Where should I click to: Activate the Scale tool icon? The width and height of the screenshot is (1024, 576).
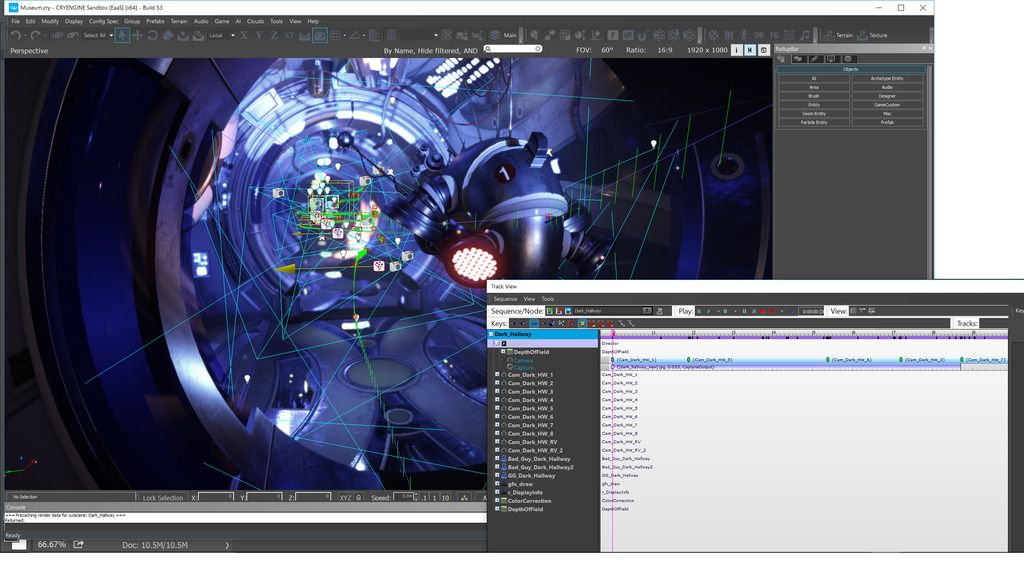[x=167, y=35]
